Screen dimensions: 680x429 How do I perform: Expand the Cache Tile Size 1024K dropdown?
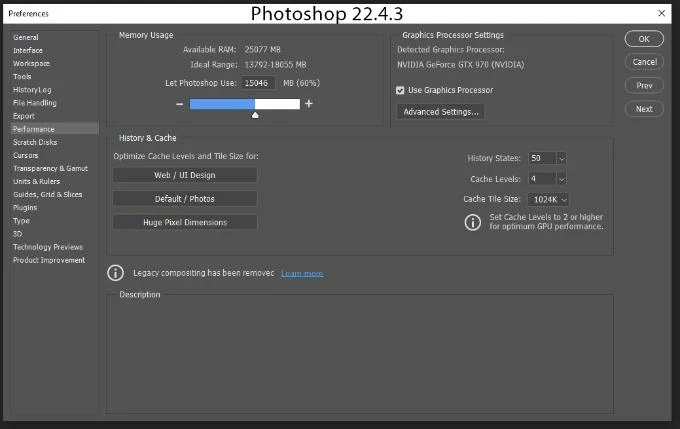548,200
